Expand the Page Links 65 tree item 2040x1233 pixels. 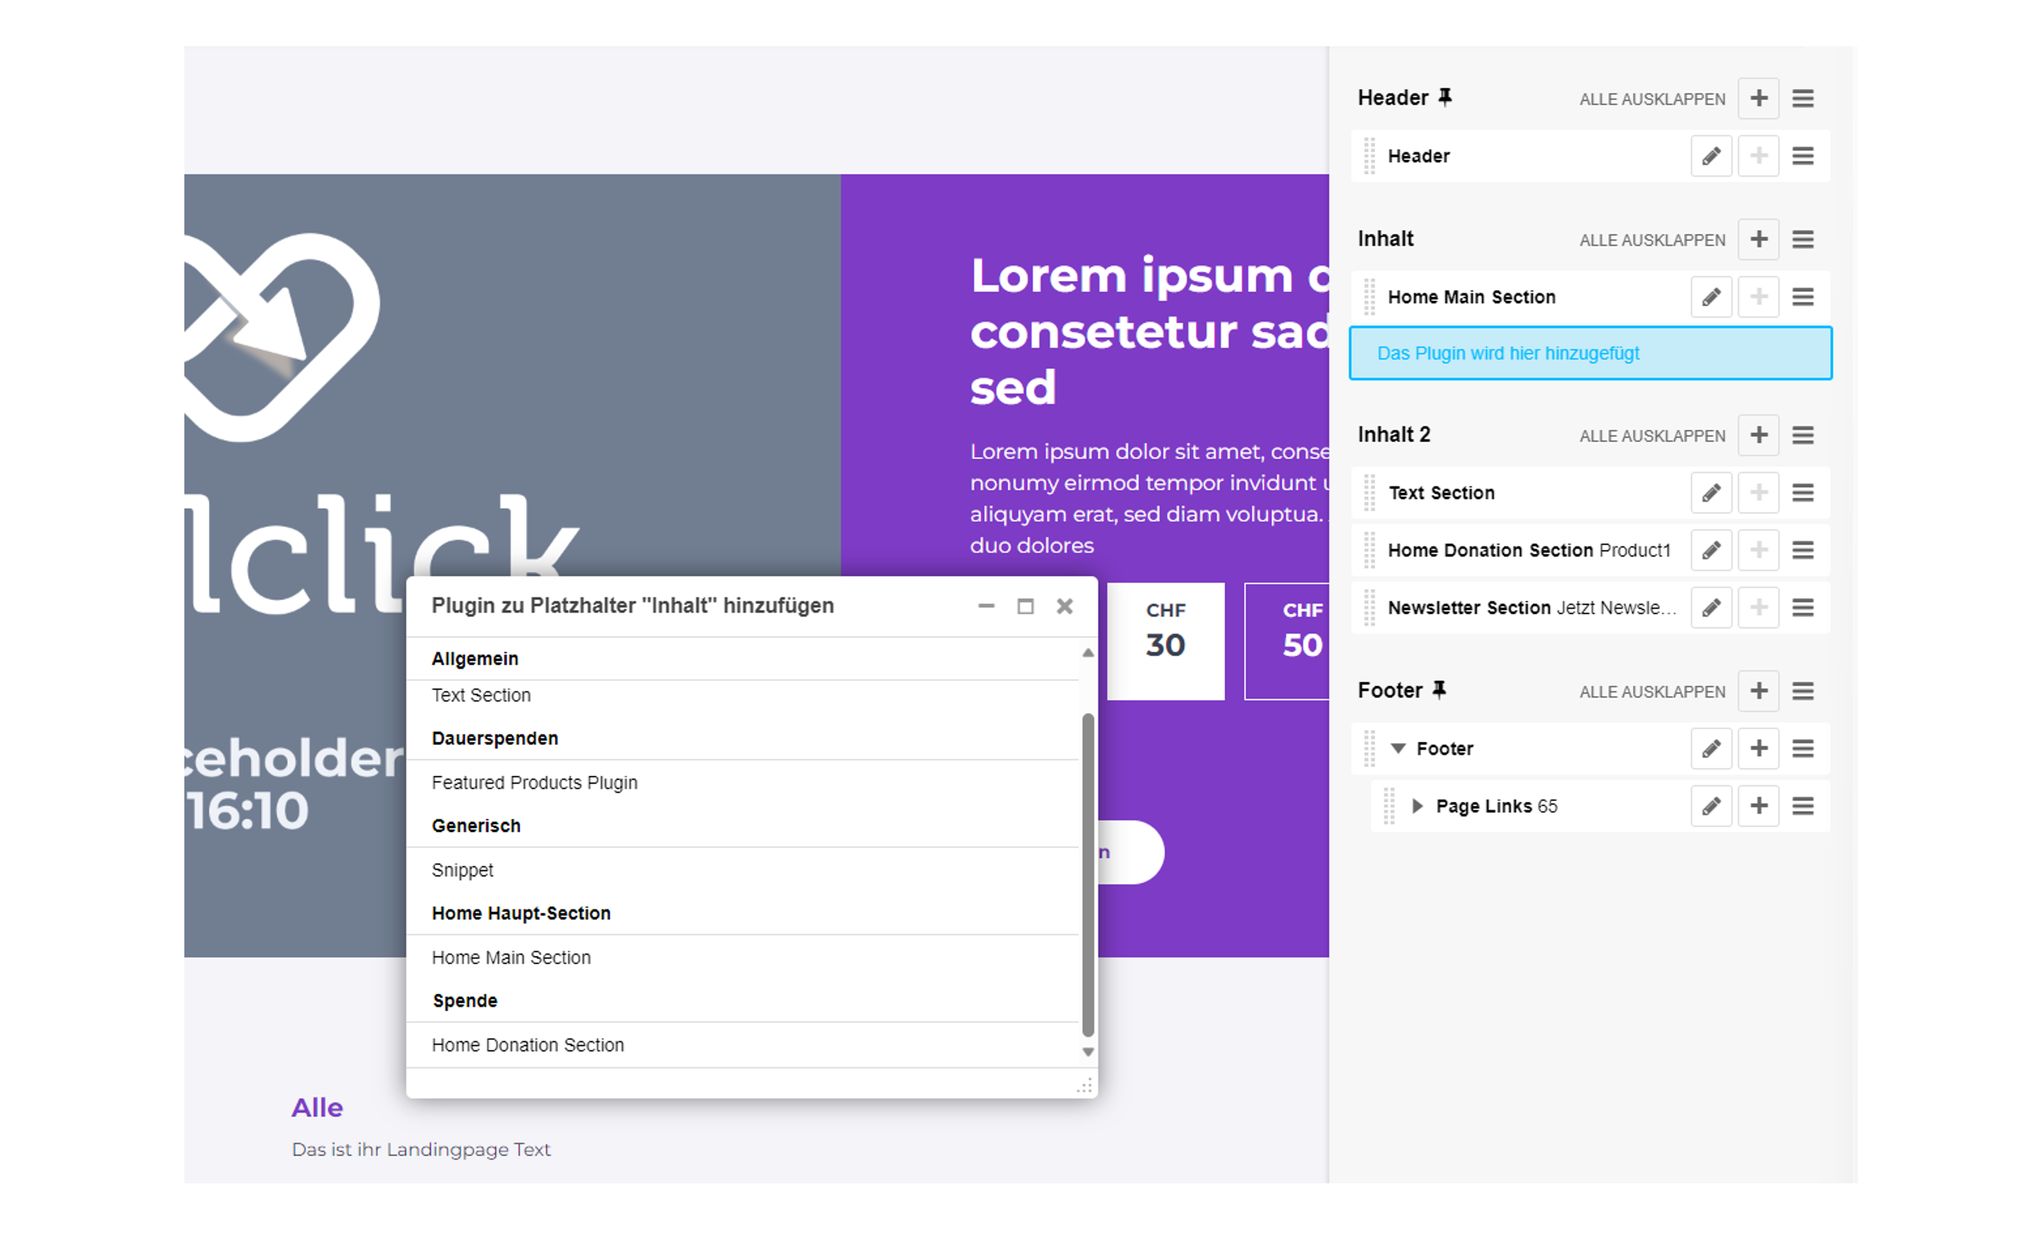1417,806
